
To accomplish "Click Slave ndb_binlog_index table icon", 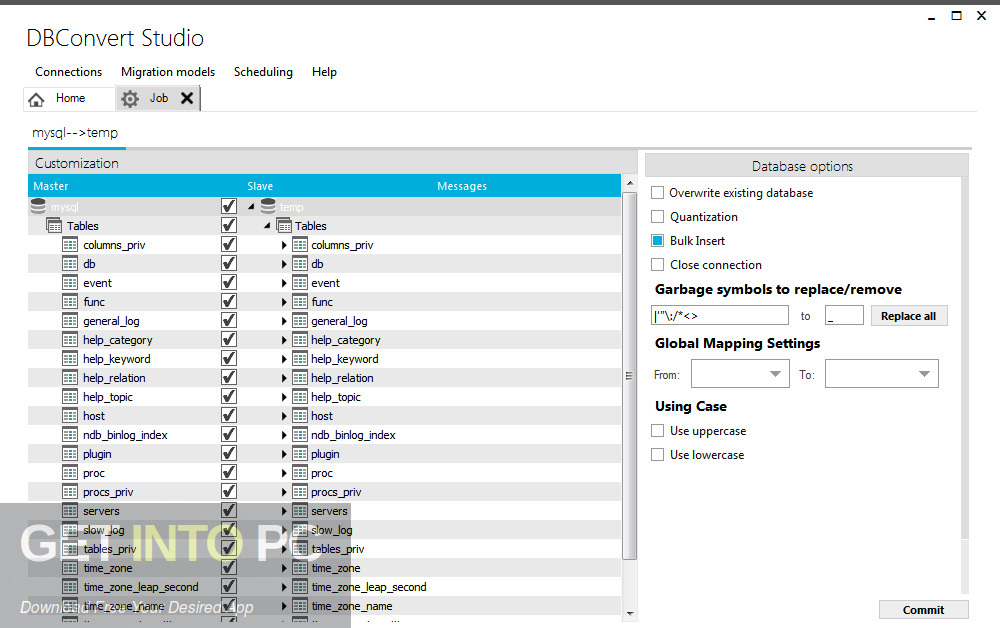I will [300, 435].
